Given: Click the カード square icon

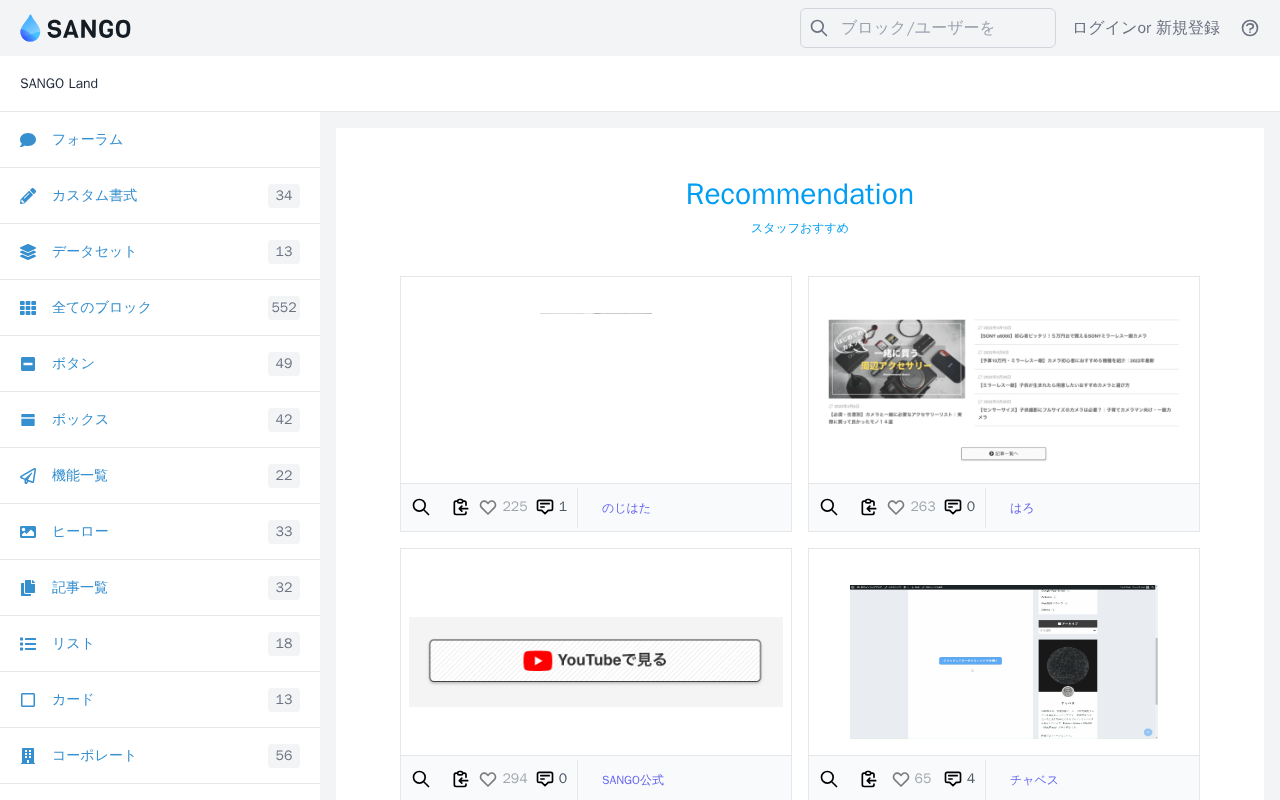Looking at the screenshot, I should click(x=28, y=700).
